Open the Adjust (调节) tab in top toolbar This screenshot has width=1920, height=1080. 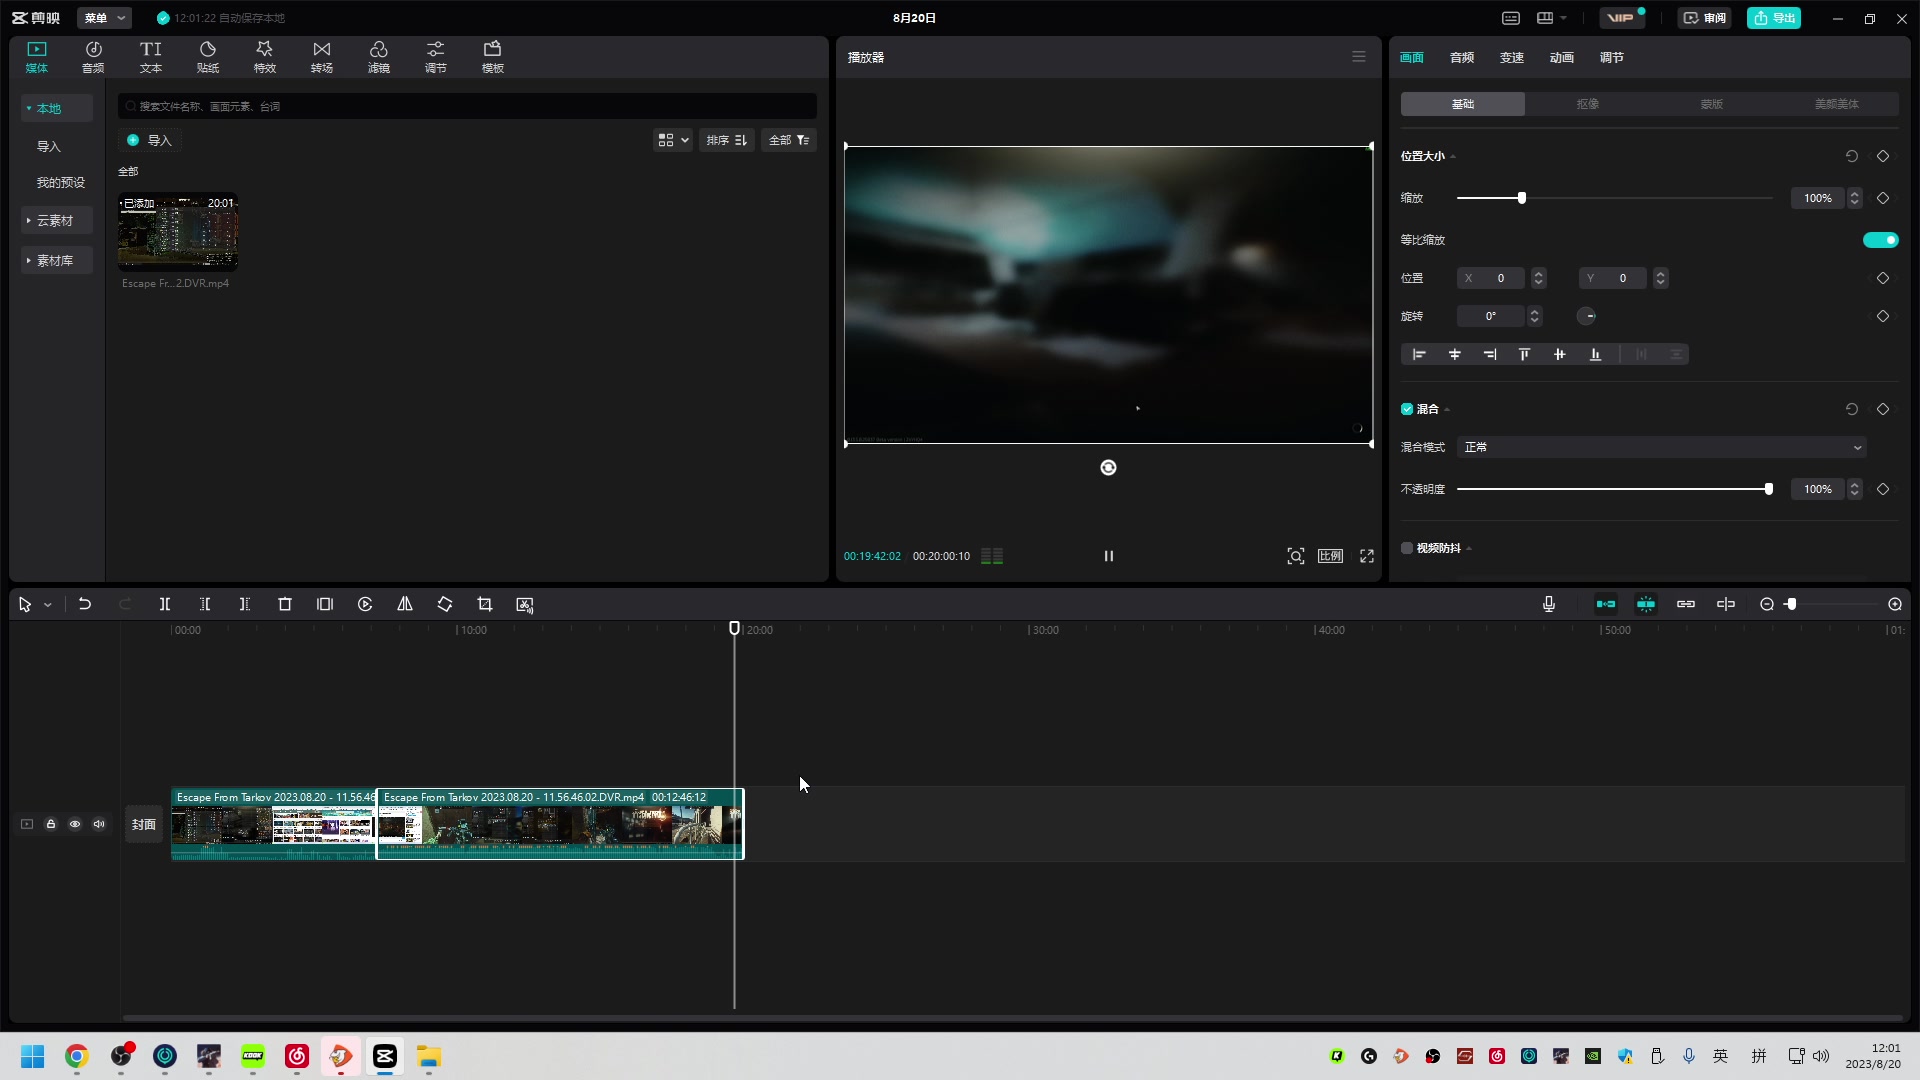436,57
